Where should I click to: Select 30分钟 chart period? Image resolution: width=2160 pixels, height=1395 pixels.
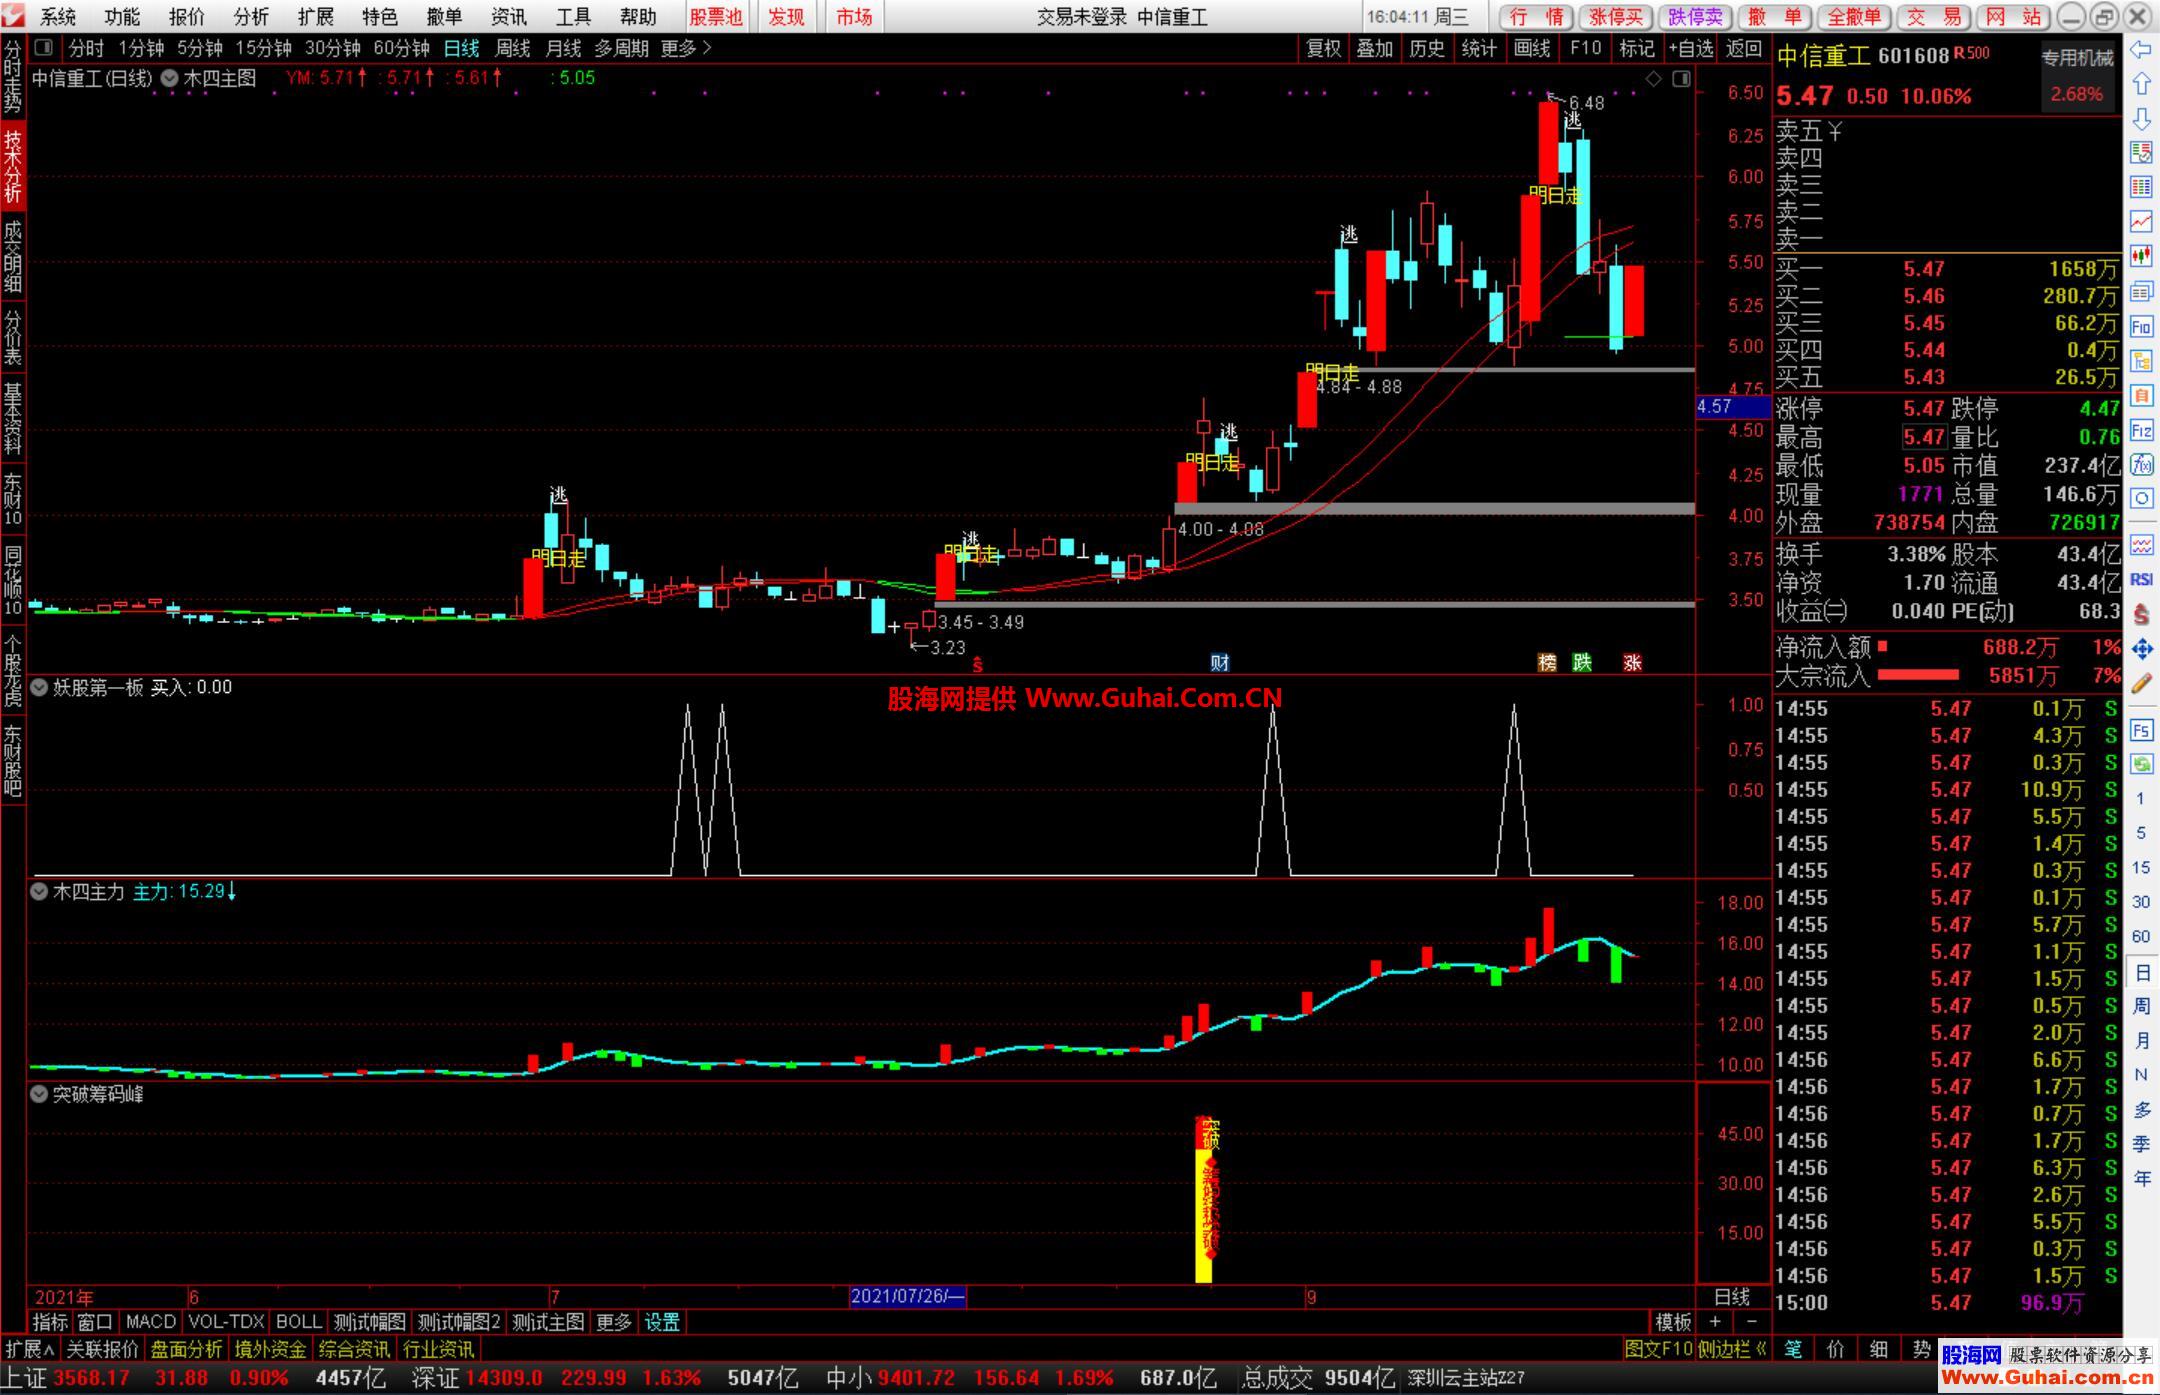(x=333, y=48)
